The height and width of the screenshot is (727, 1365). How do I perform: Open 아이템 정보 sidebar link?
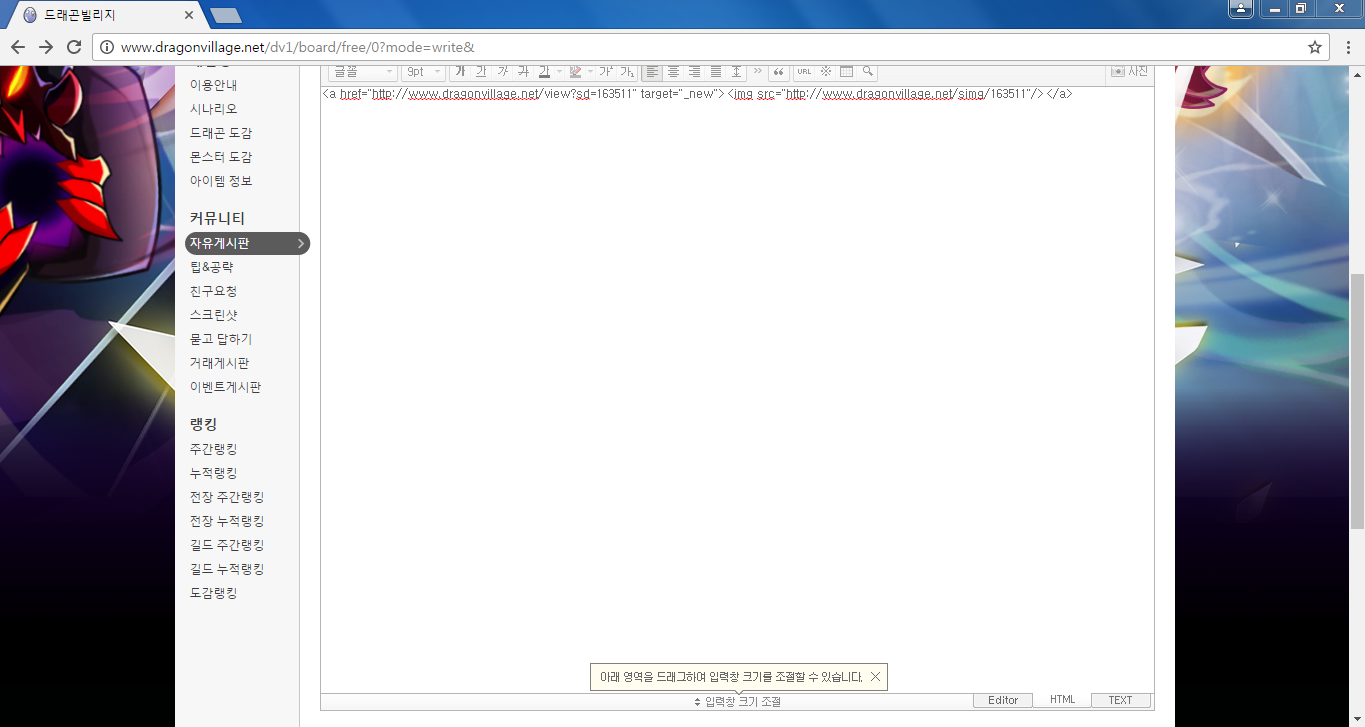pos(221,181)
